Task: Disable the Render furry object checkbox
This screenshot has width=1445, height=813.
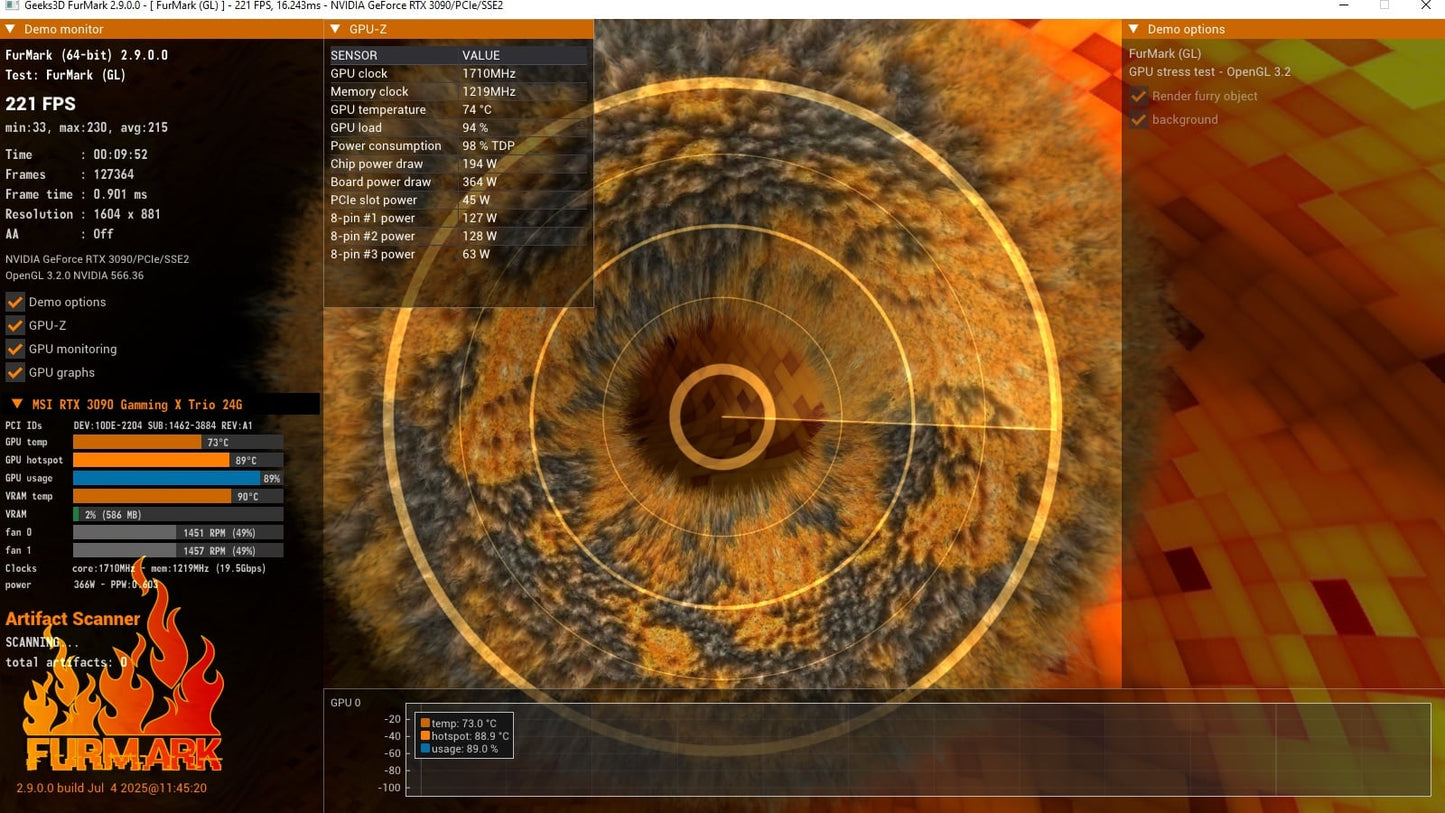Action: coord(1138,96)
